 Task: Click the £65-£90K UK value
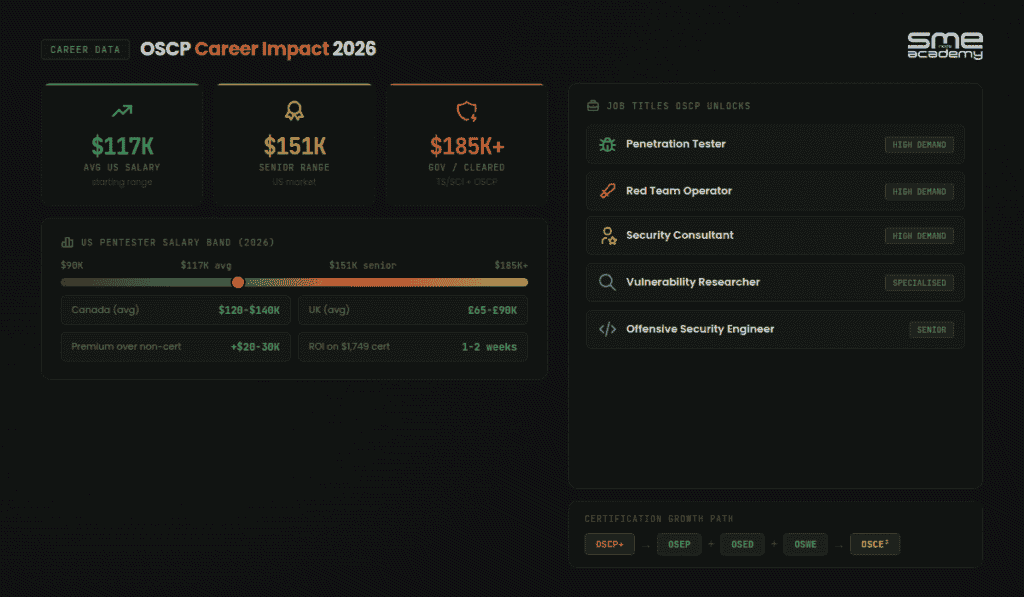(x=492, y=310)
